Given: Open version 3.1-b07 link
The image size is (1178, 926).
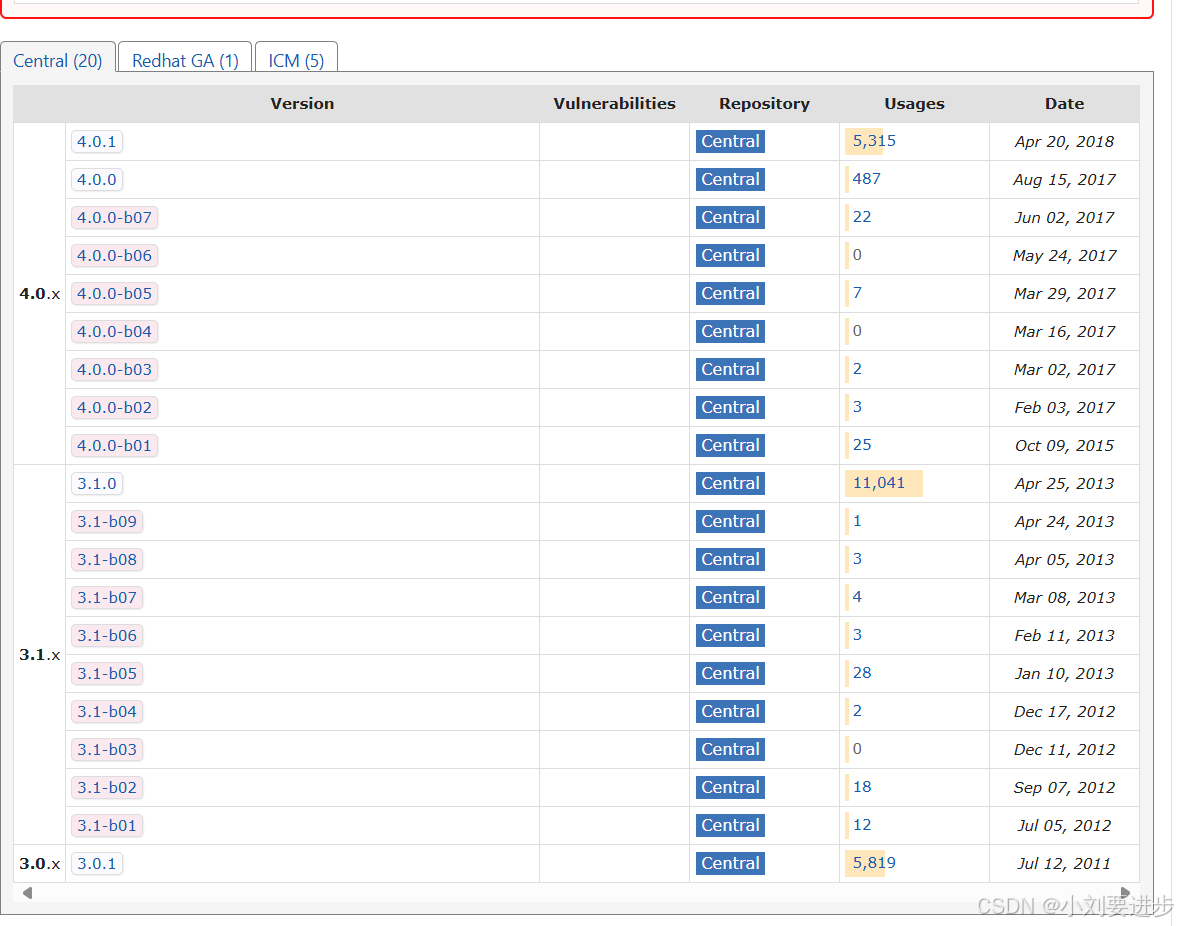Looking at the screenshot, I should [x=107, y=598].
